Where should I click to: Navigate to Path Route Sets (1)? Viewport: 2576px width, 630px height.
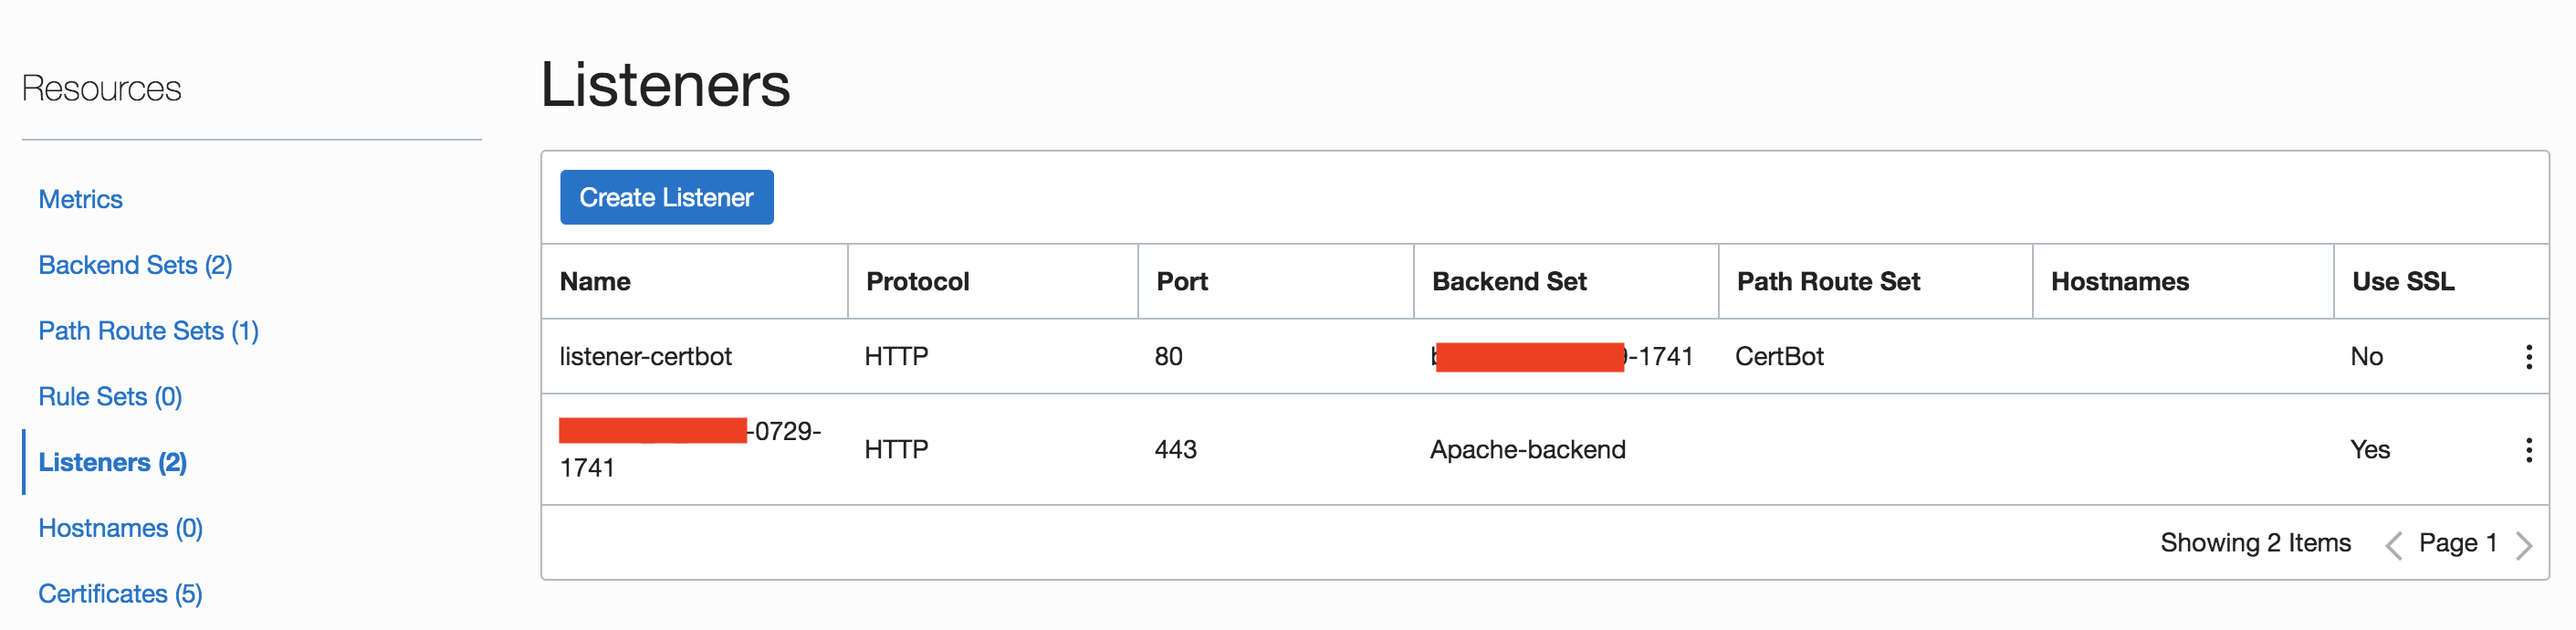[x=148, y=331]
